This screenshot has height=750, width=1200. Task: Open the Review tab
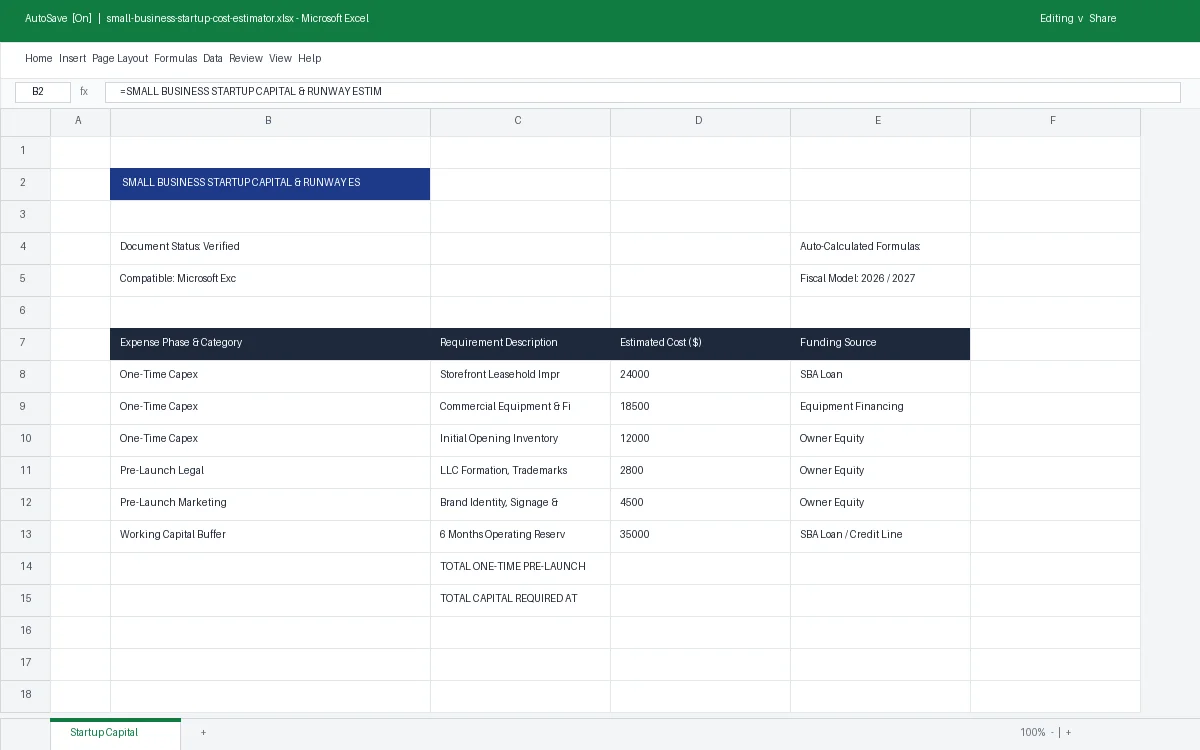[246, 58]
